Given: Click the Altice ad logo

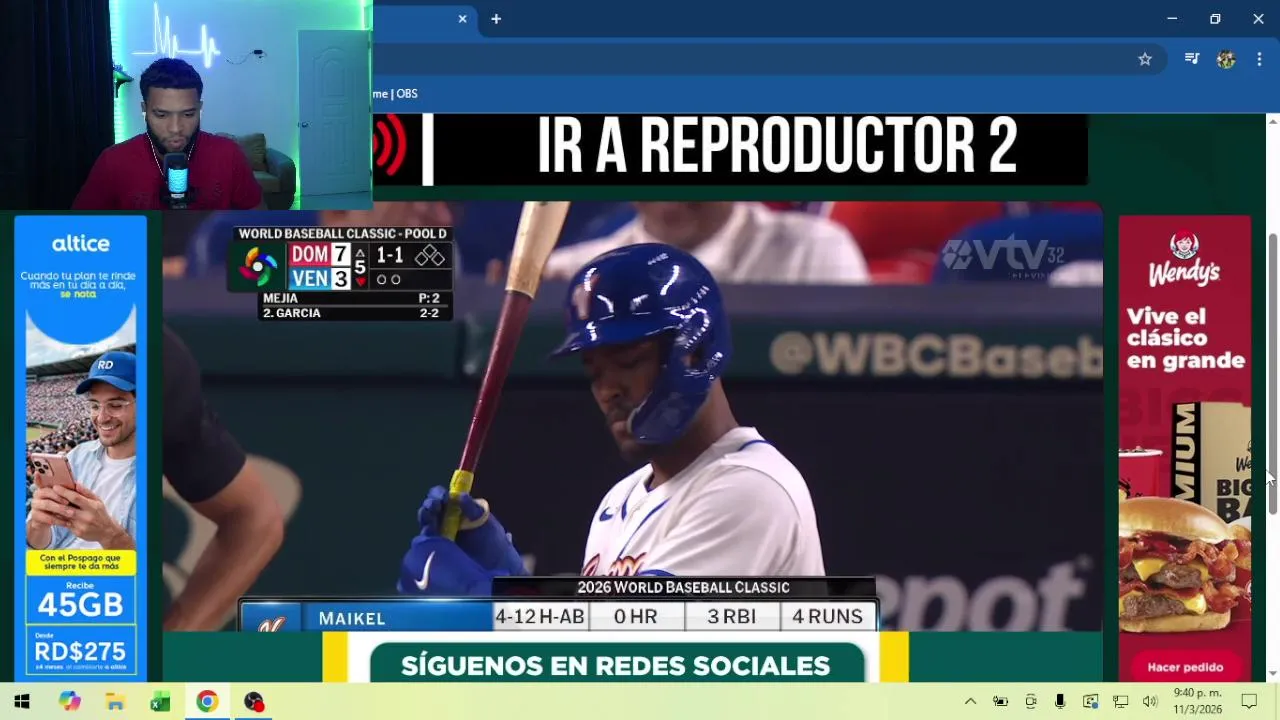Looking at the screenshot, I should [81, 243].
